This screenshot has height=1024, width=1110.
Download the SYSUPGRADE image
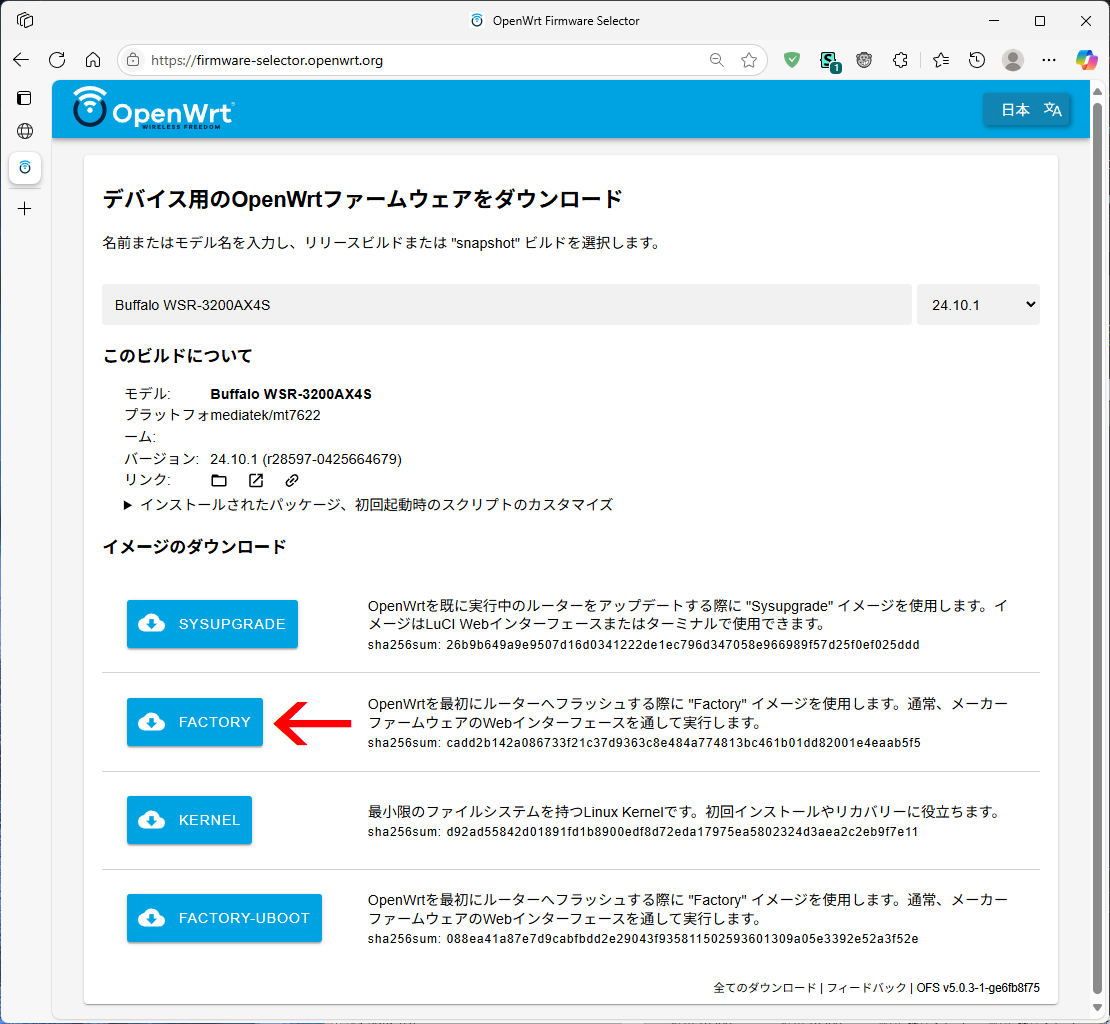click(x=212, y=624)
